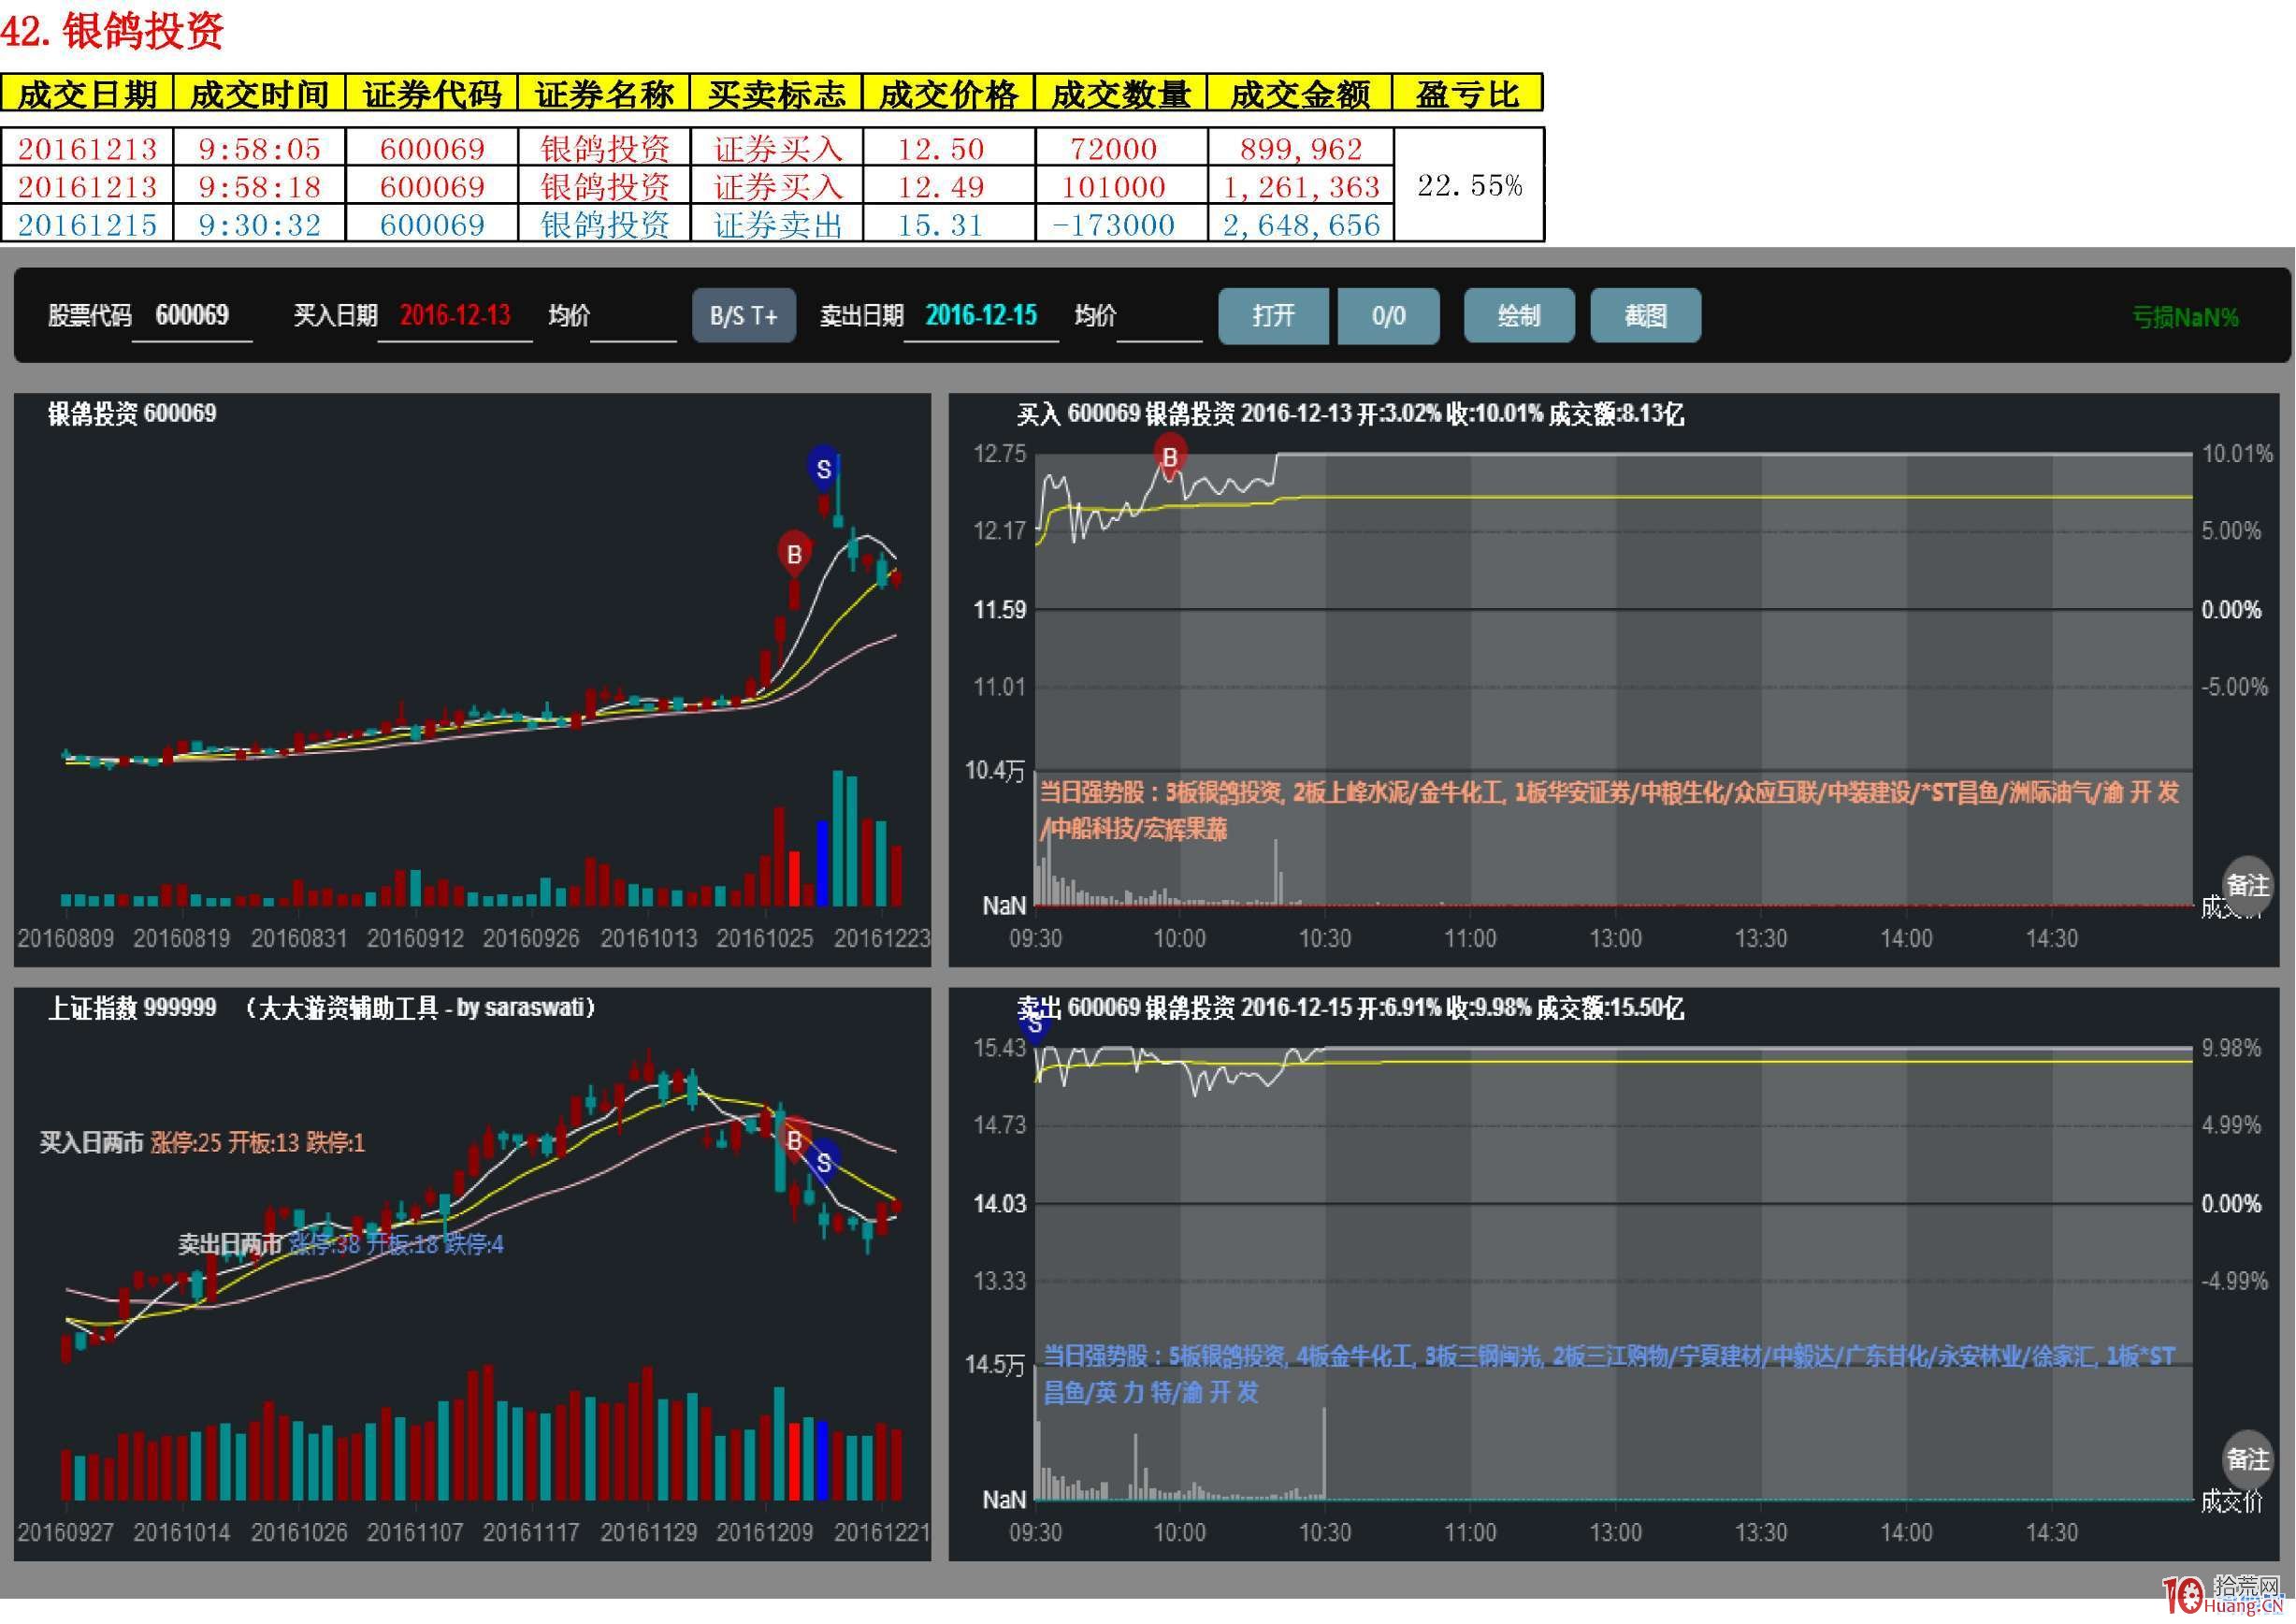Click the 13:00 time label on sell-day chart
Screen dimensions: 2296x1624
coord(1615,1532)
